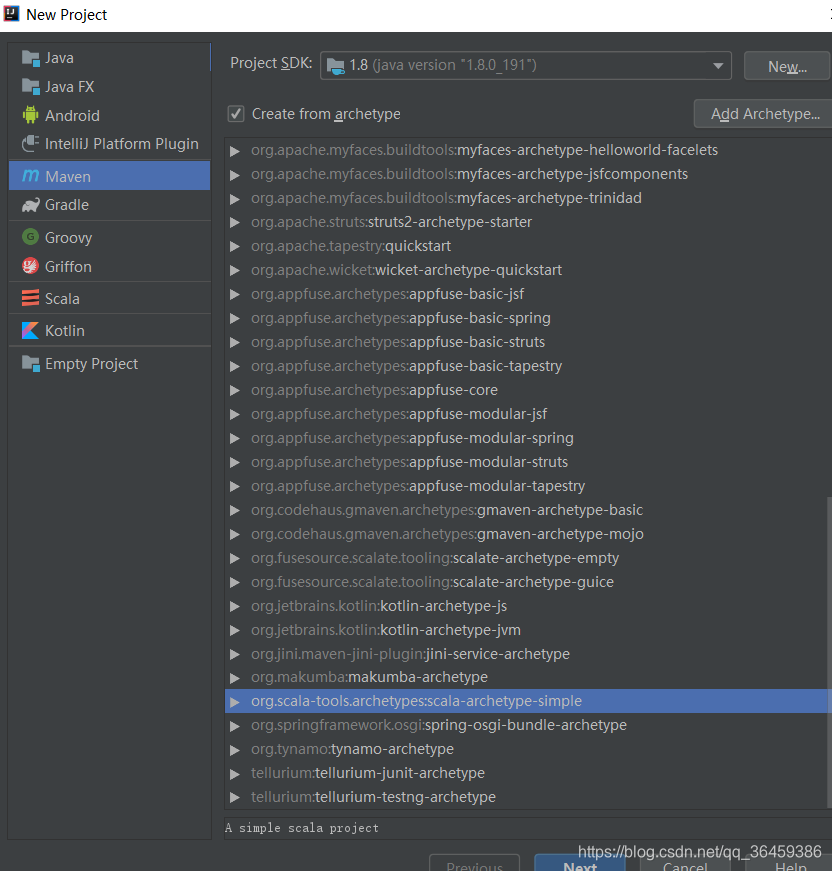832x871 pixels.
Task: Click the New... SDK button
Action: (x=786, y=66)
